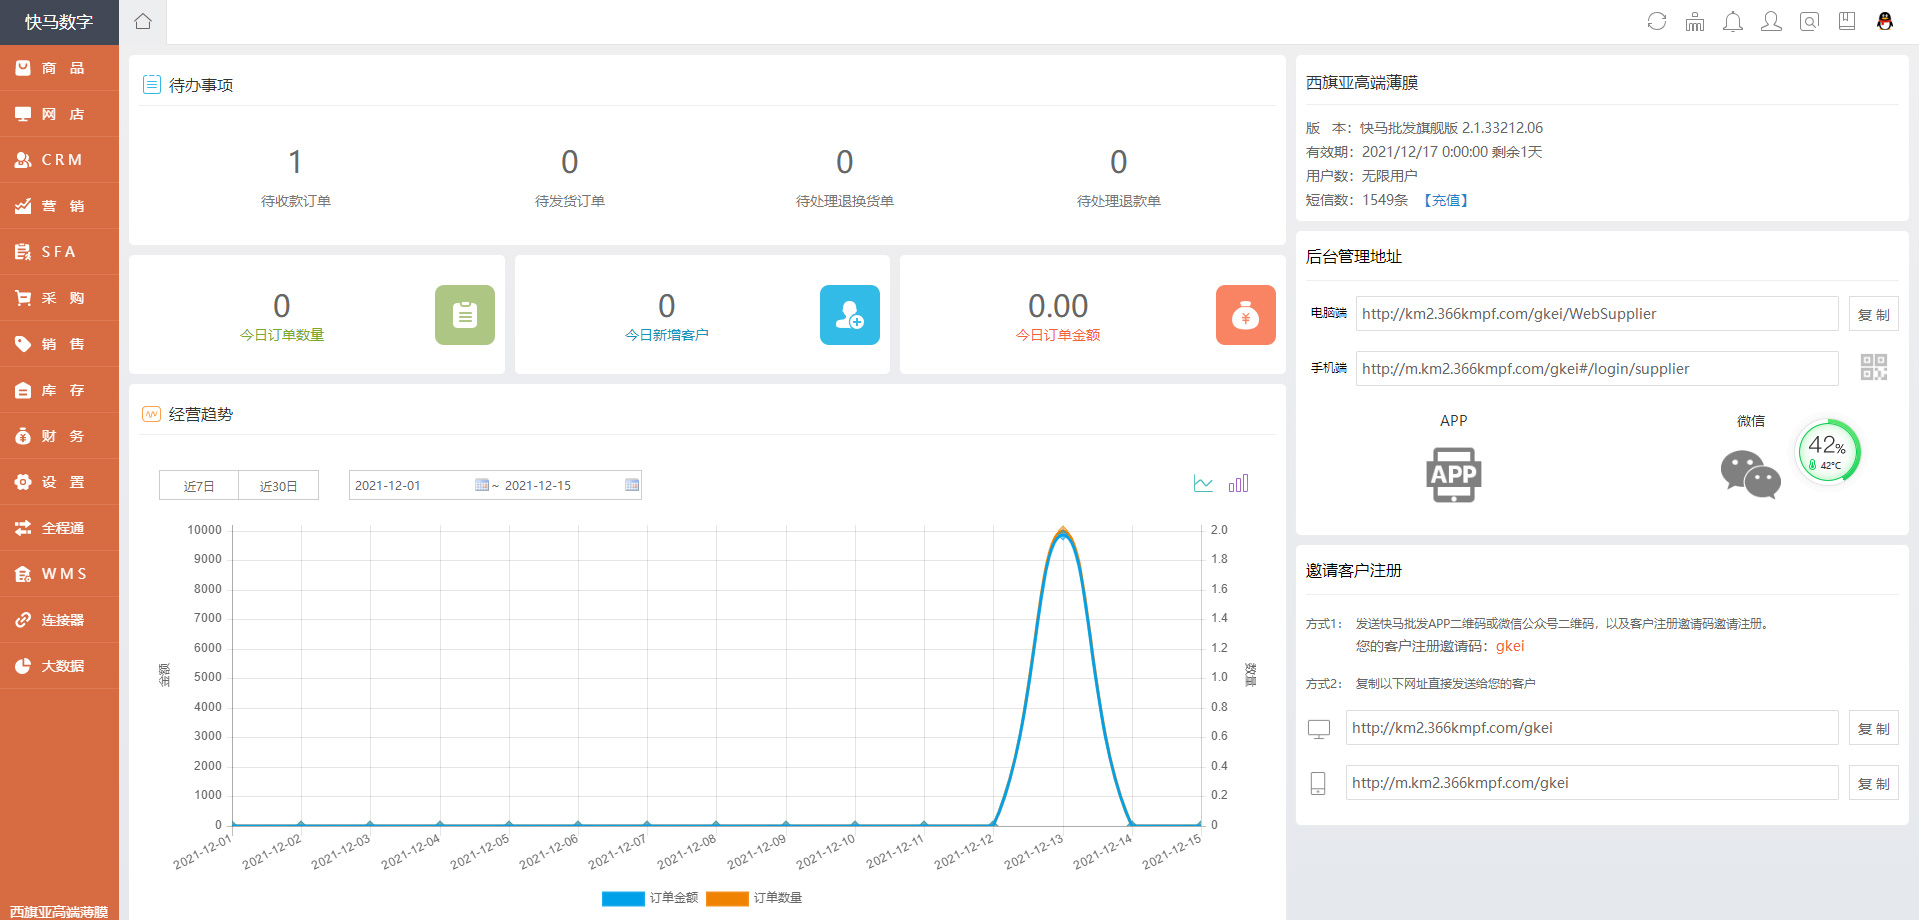Click the APP download icon

point(1453,474)
